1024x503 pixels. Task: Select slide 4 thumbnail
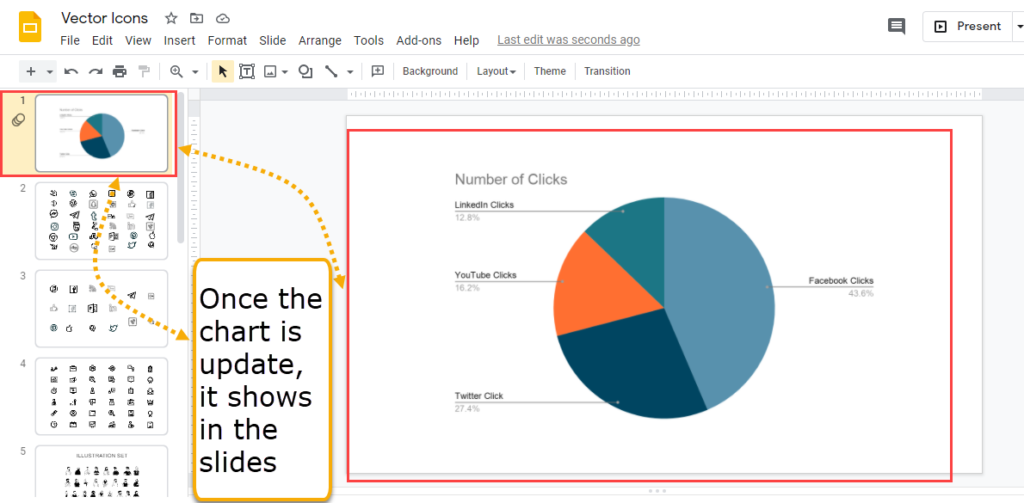click(101, 396)
